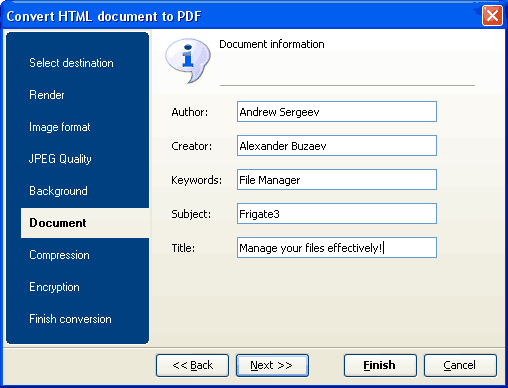
Task: Go to Finish conversion step
Action: [70, 319]
